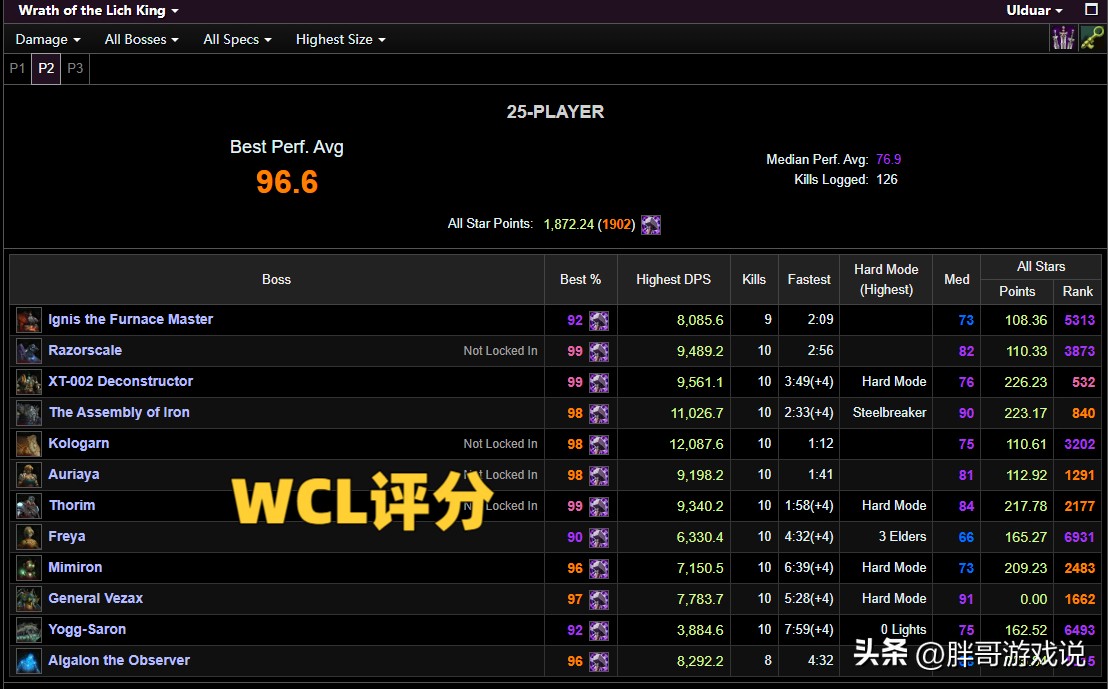1108x689 pixels.
Task: Expand the Highest Size selector
Action: click(340, 39)
